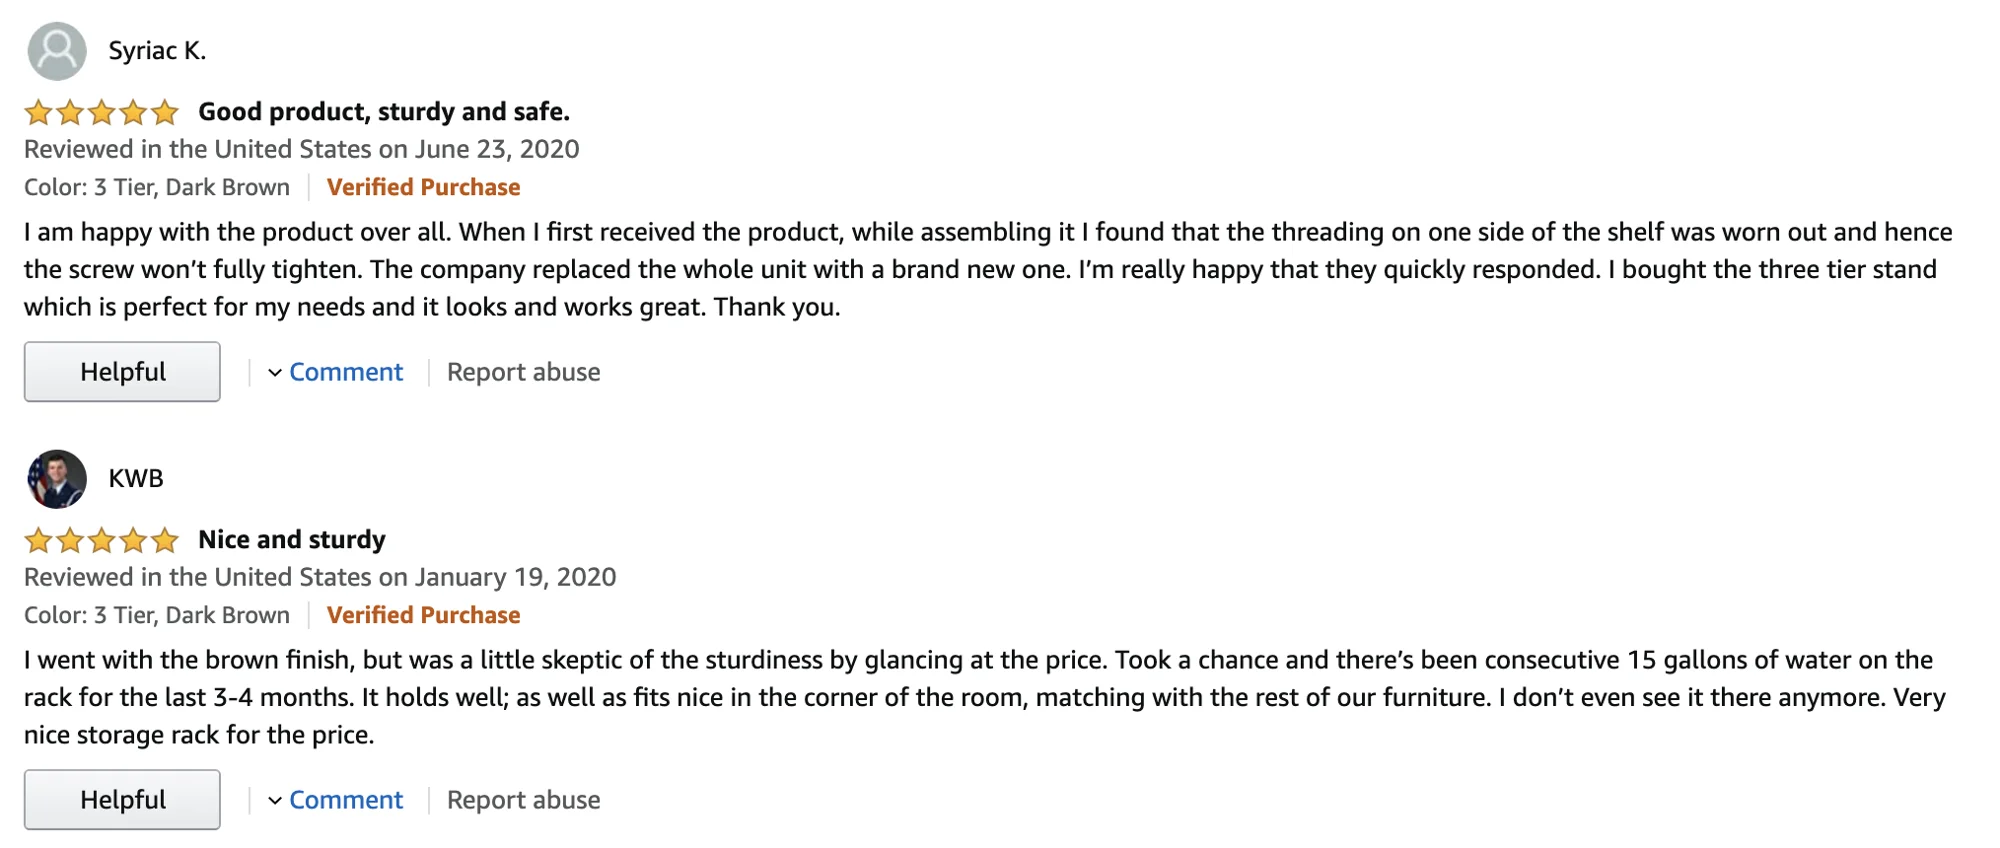Click Syriac K.'s default profile avatar

[x=57, y=51]
